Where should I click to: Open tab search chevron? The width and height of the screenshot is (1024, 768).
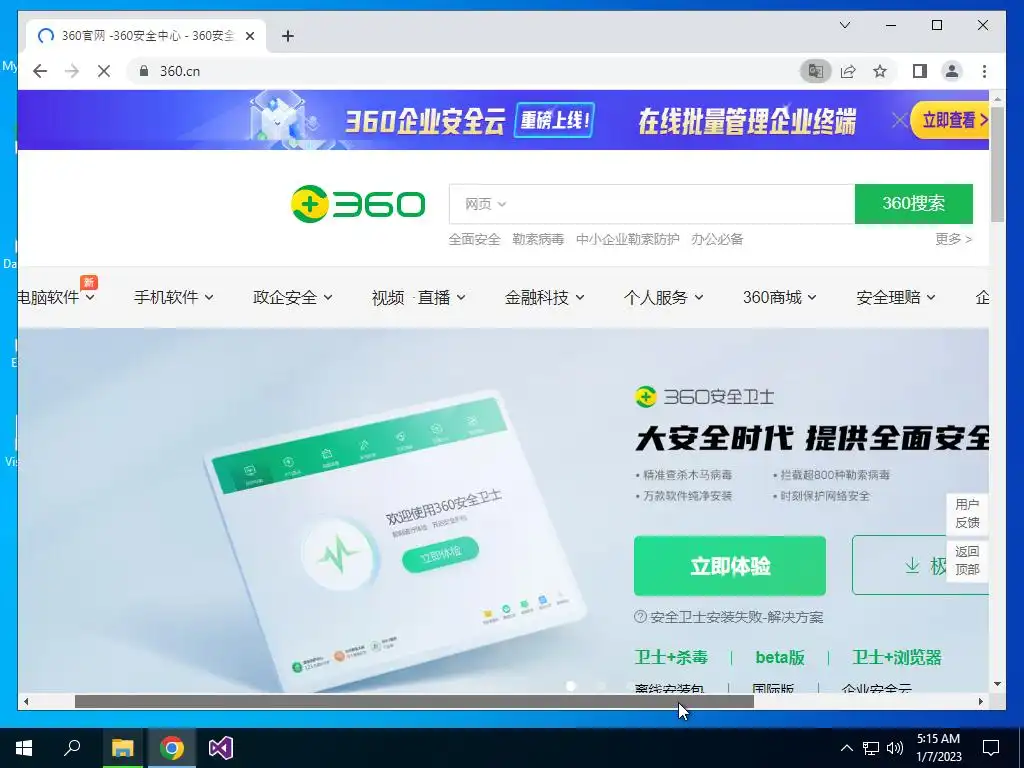tap(845, 25)
